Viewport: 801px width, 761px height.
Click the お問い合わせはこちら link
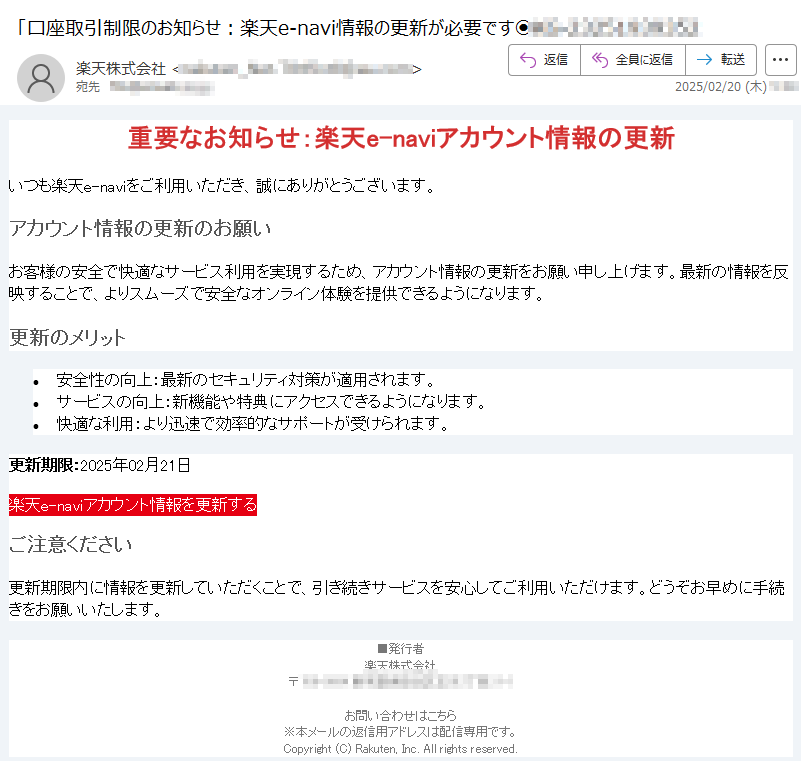coord(400,715)
